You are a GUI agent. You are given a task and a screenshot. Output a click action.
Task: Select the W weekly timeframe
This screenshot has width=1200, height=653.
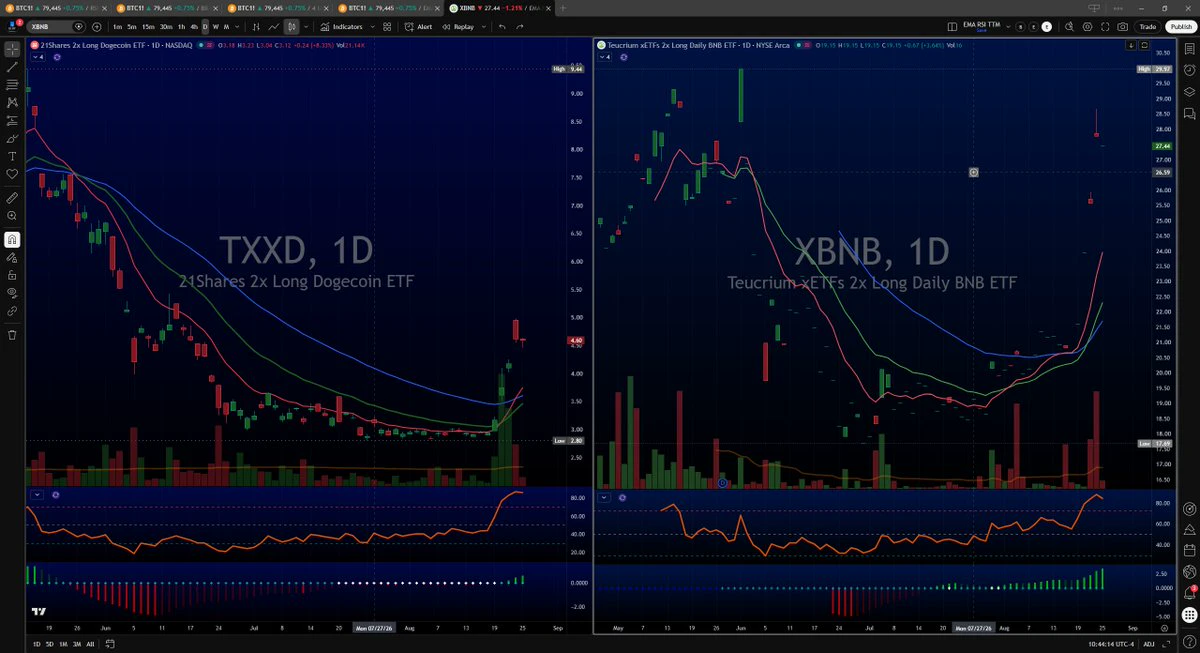[216, 27]
